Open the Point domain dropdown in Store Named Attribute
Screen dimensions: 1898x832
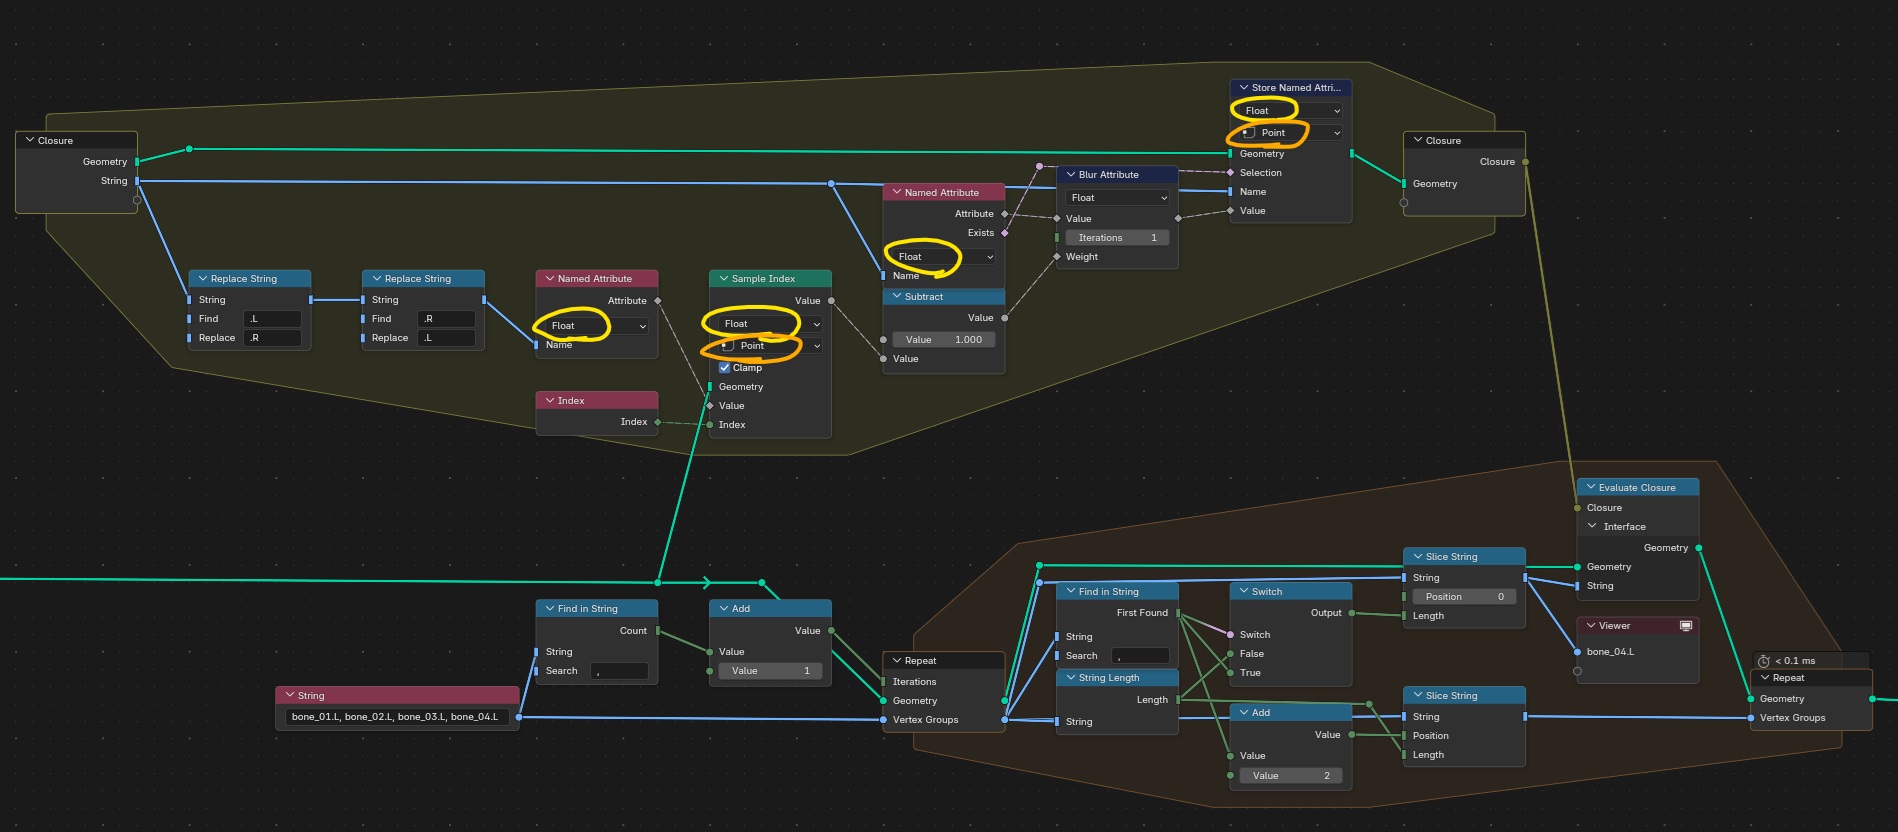[x=1289, y=133]
